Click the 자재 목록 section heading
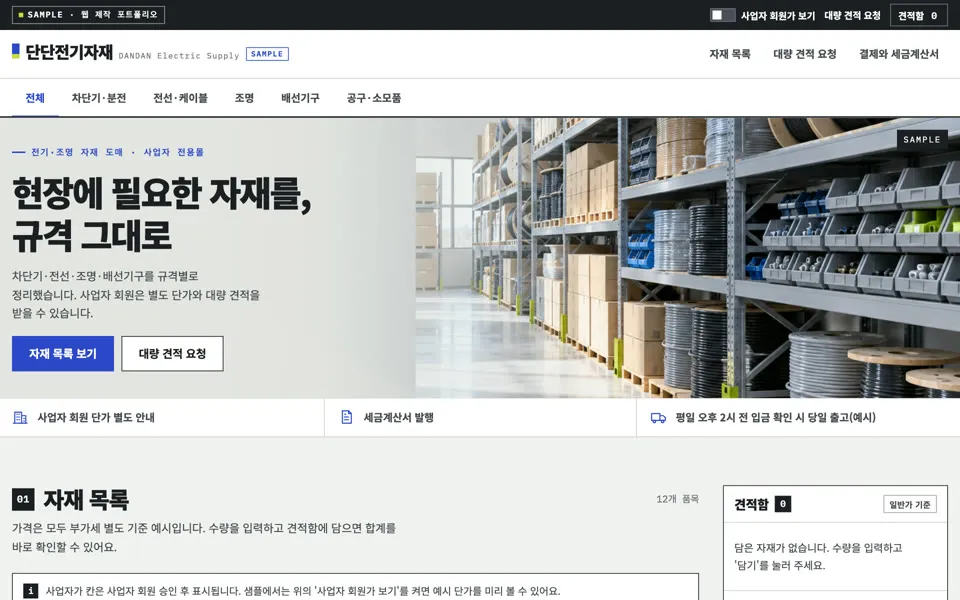This screenshot has width=960, height=600. (86, 500)
